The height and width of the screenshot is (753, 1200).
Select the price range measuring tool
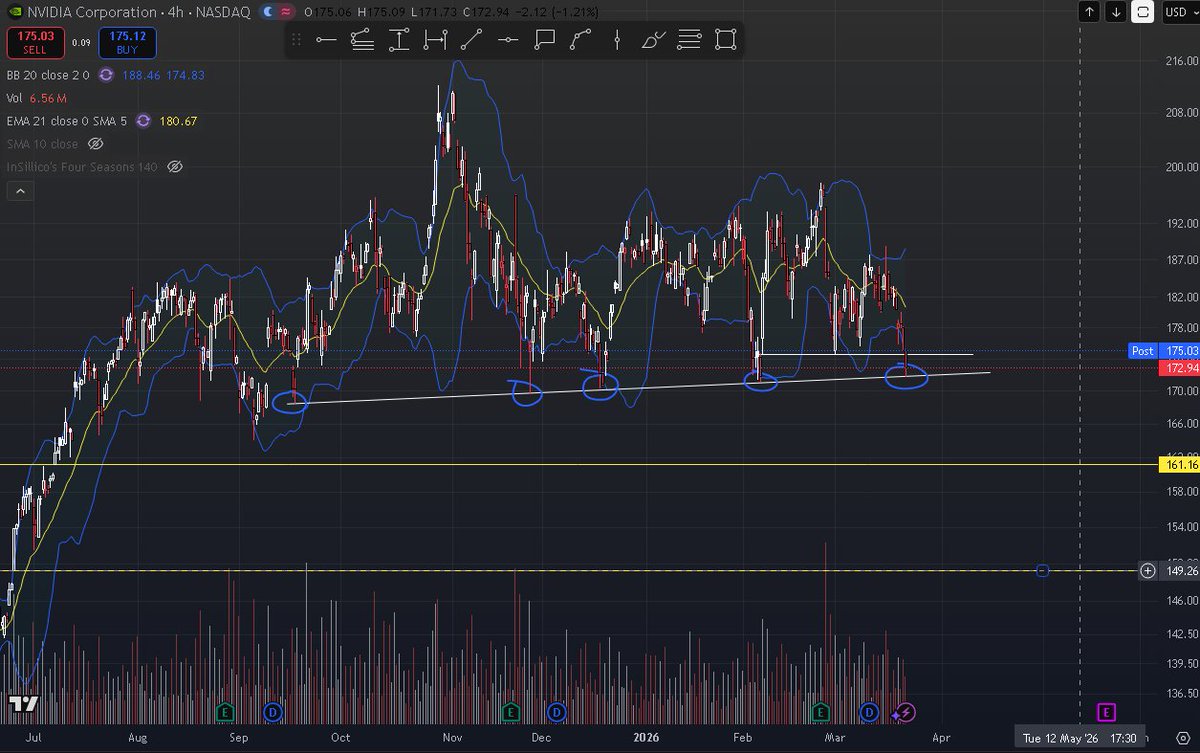pos(399,40)
